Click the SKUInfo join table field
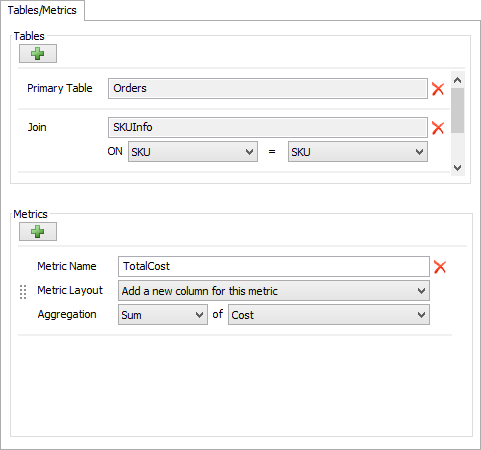481x450 pixels. pyautogui.click(x=268, y=127)
